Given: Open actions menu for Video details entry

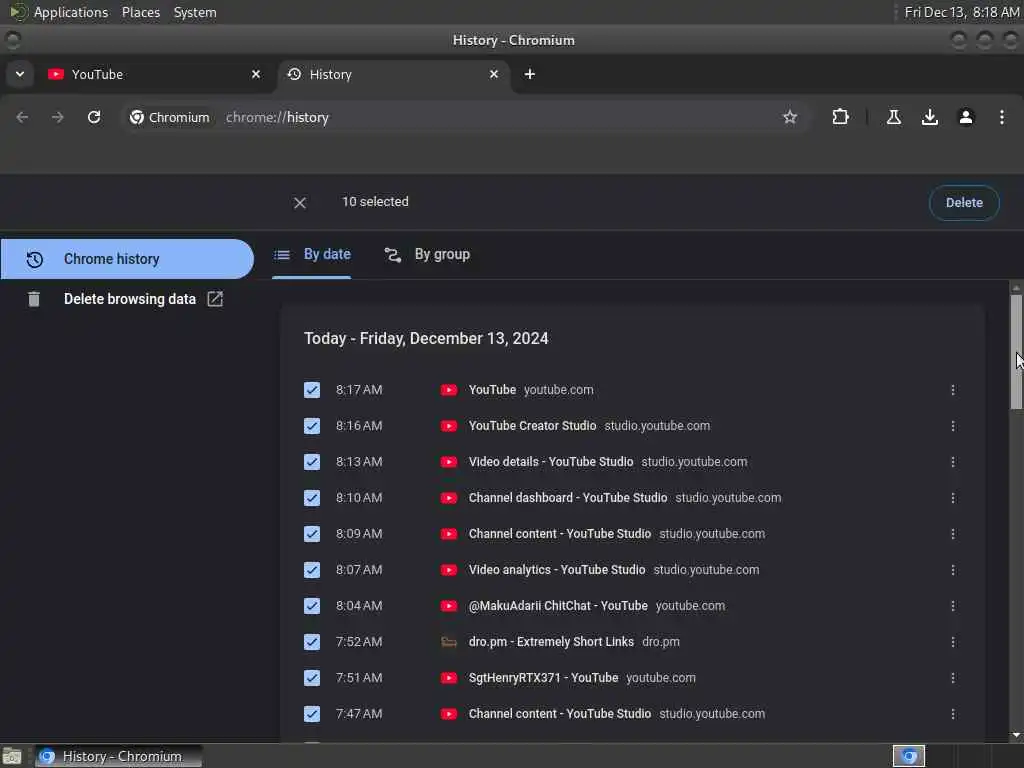Looking at the screenshot, I should pyautogui.click(x=953, y=462).
